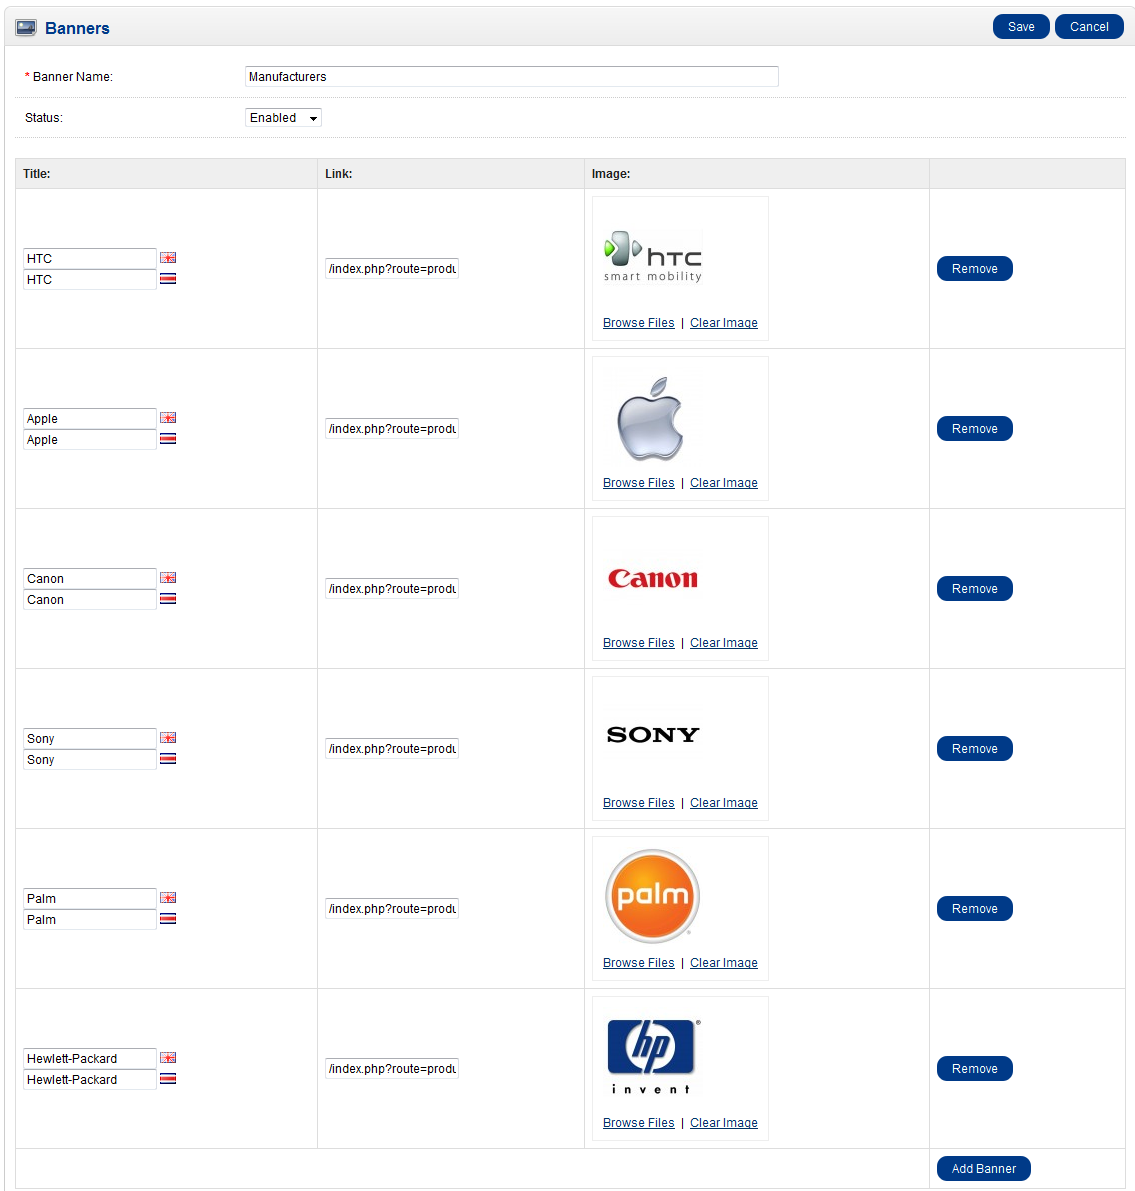Click the Apple logo image thumbnail
The width and height of the screenshot is (1135, 1191).
coord(650,419)
